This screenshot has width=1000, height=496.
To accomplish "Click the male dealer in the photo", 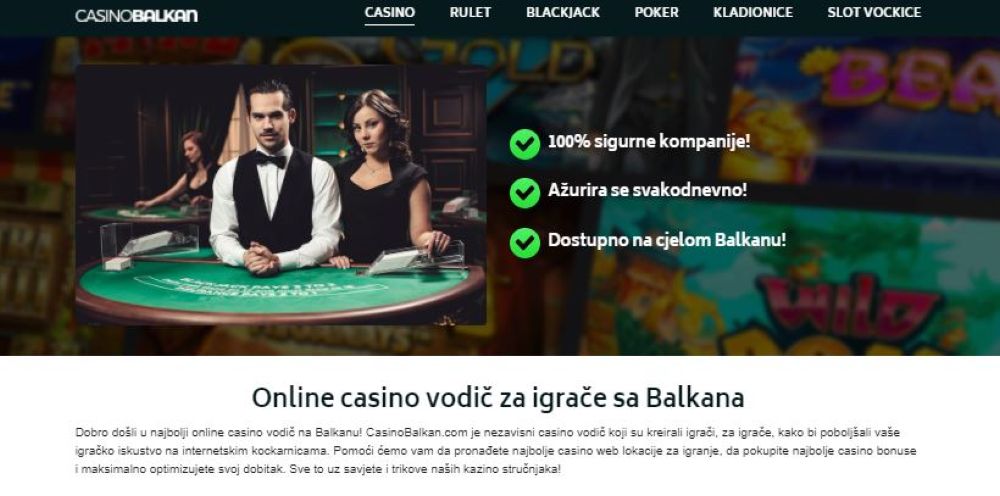I will click(274, 179).
